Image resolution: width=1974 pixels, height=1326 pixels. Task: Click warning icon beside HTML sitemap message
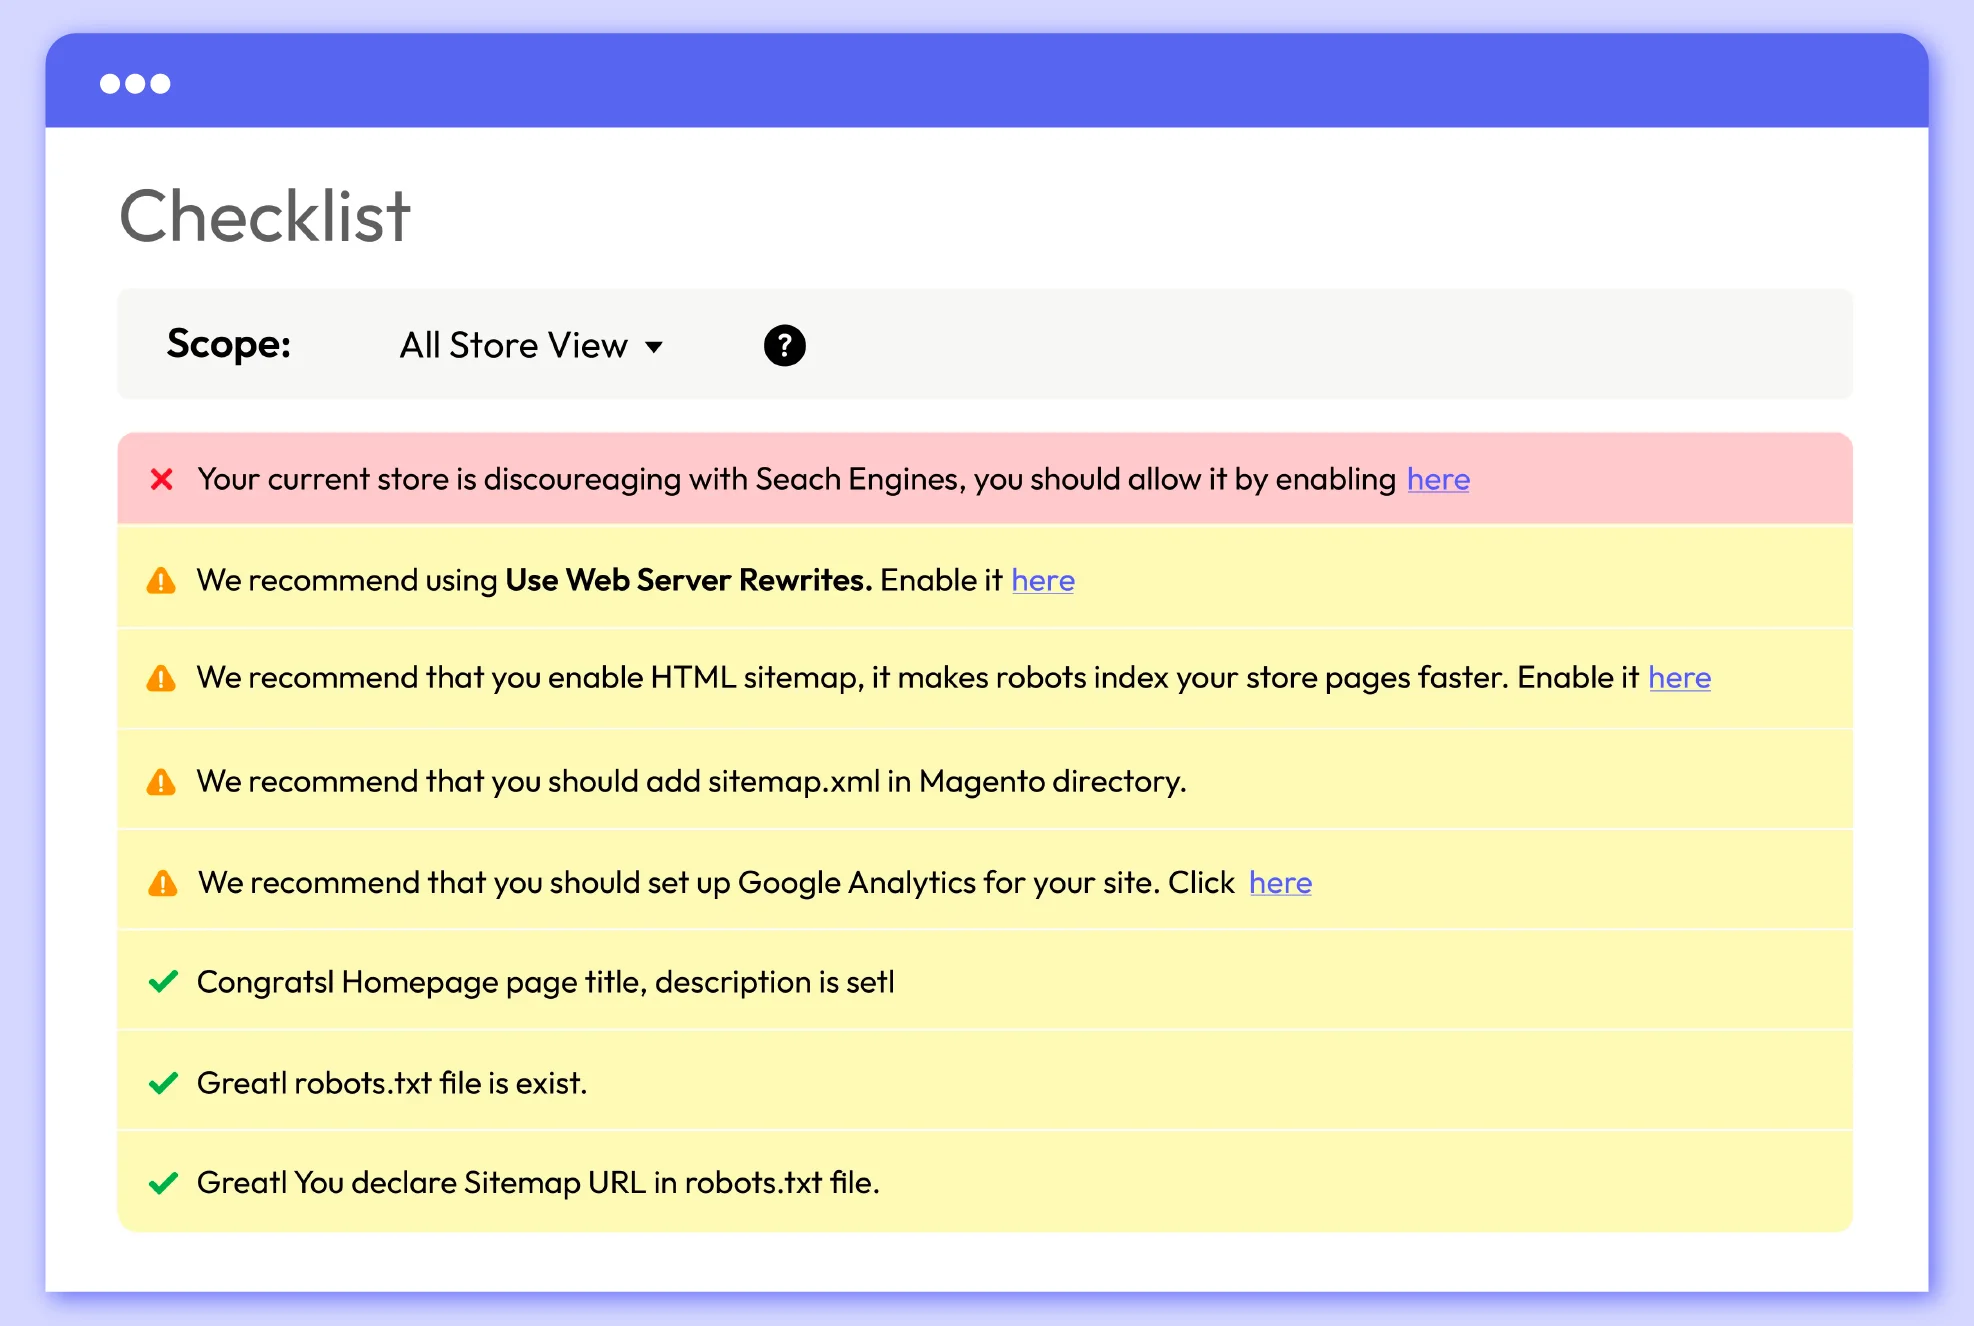(x=161, y=679)
